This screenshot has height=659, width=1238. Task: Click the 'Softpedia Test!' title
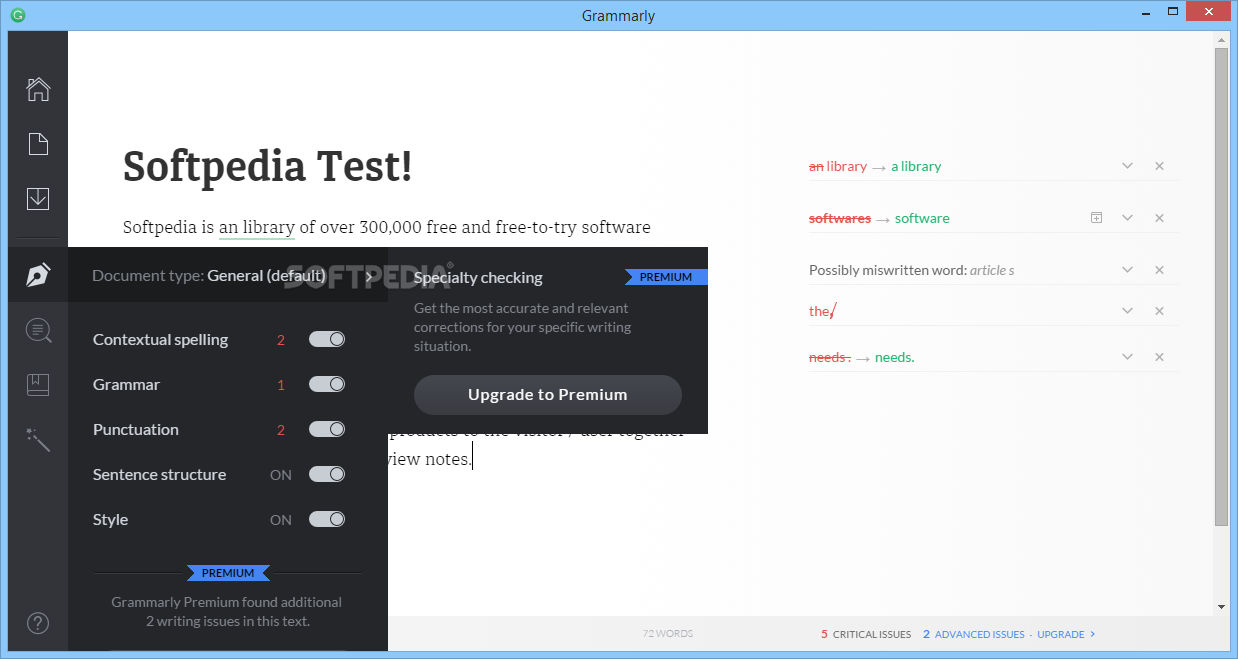pos(267,166)
